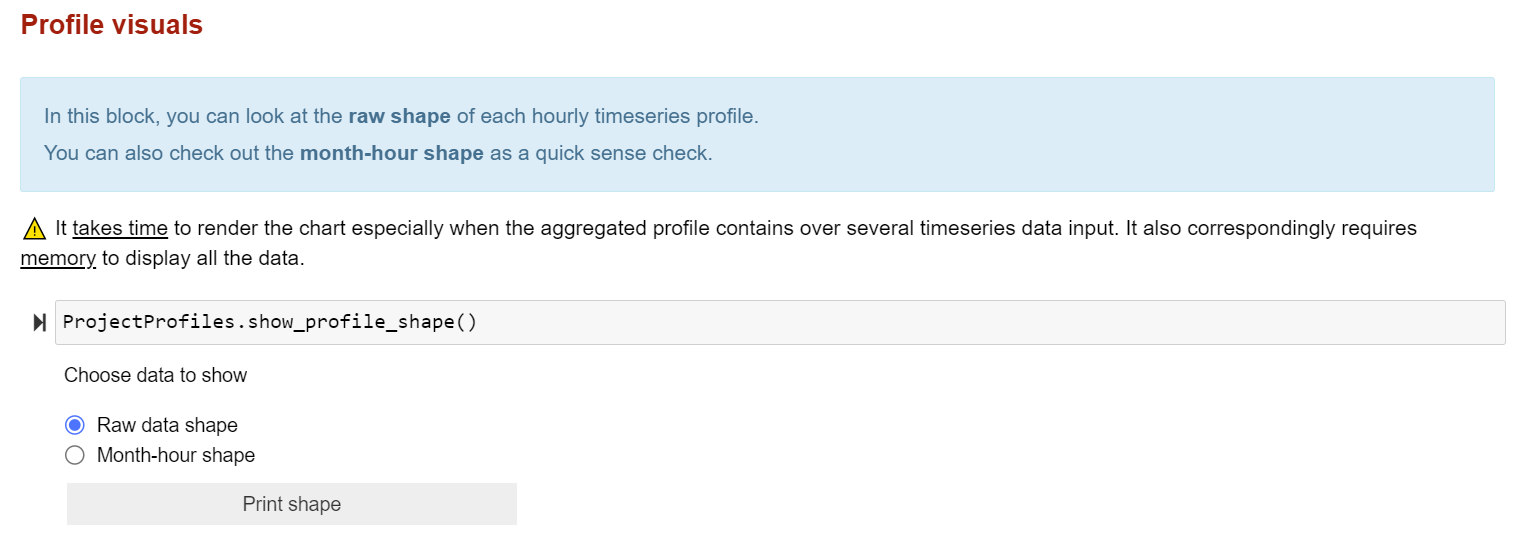
Task: Click the "Month-hour shape" option label
Action: [176, 455]
